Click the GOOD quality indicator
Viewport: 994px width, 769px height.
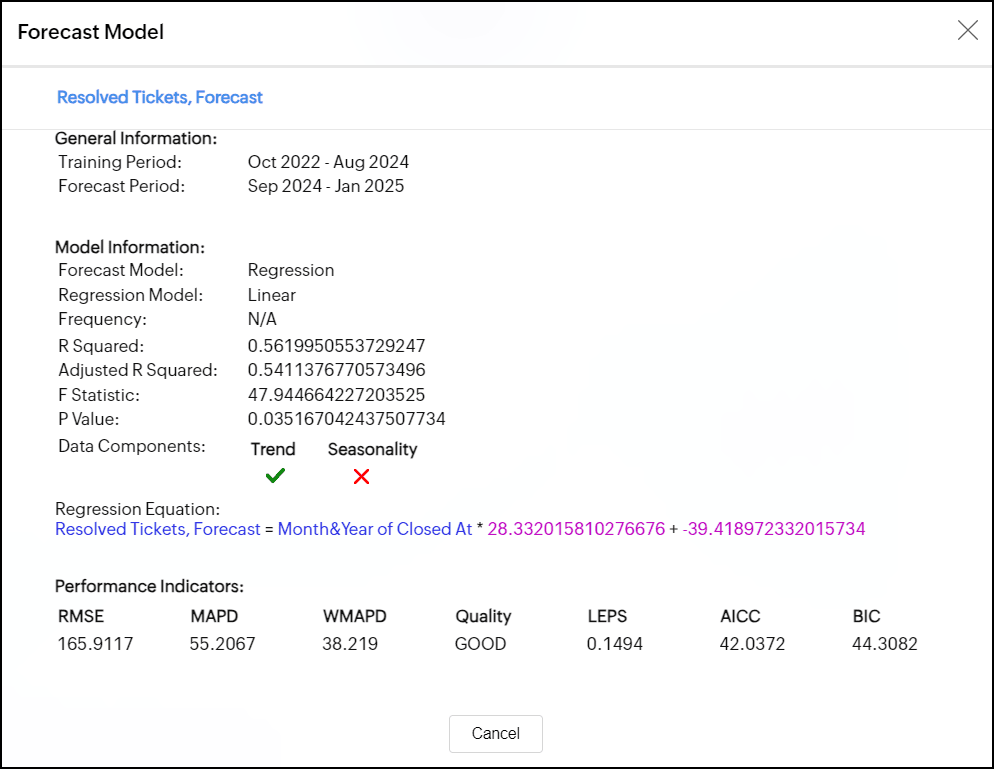(480, 644)
